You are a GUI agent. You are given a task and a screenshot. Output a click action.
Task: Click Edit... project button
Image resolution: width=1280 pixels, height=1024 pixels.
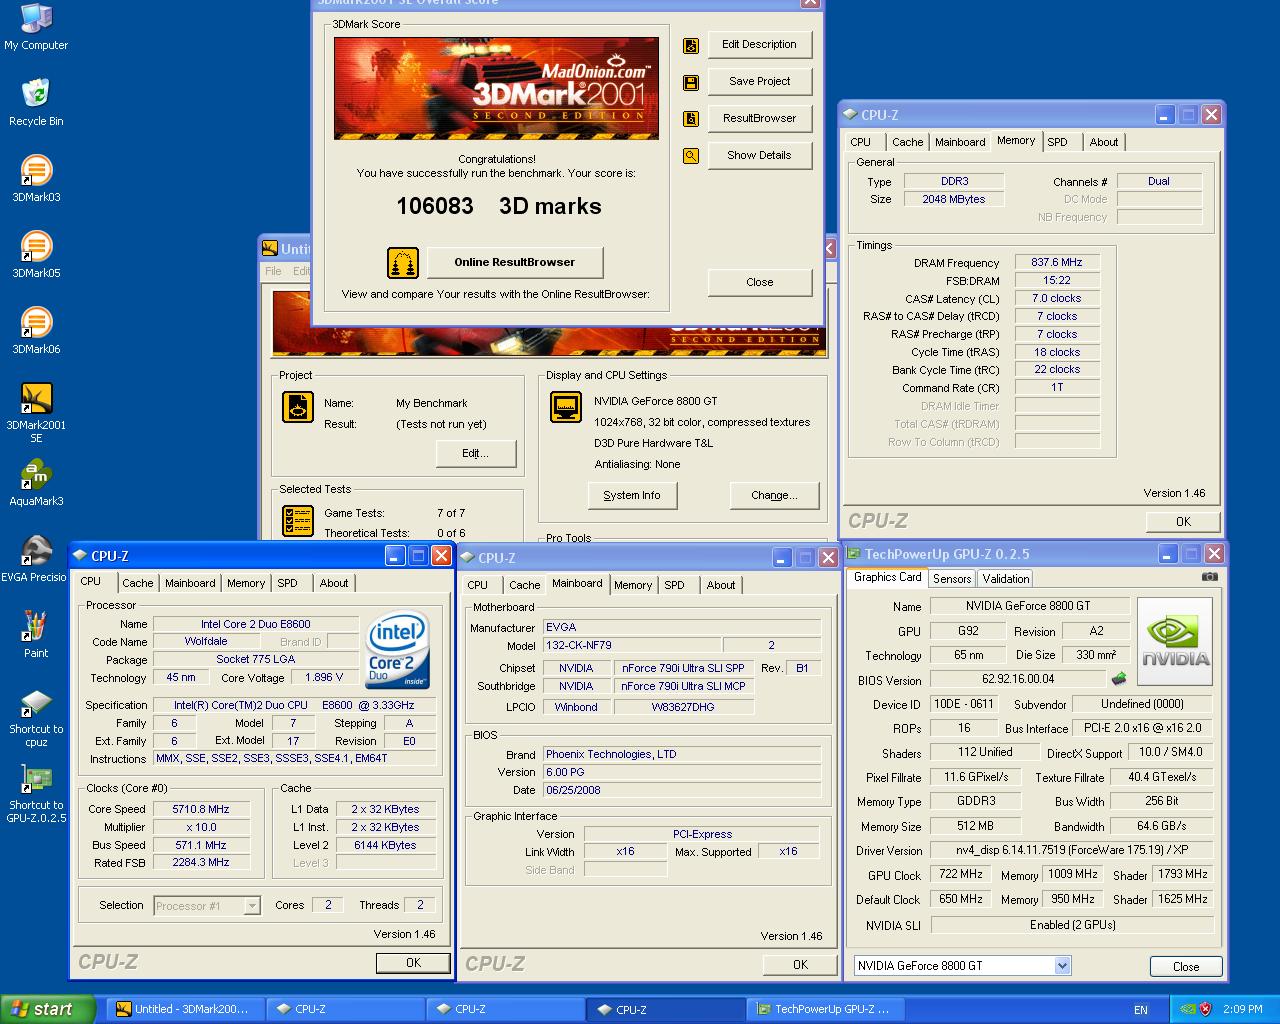tap(476, 454)
